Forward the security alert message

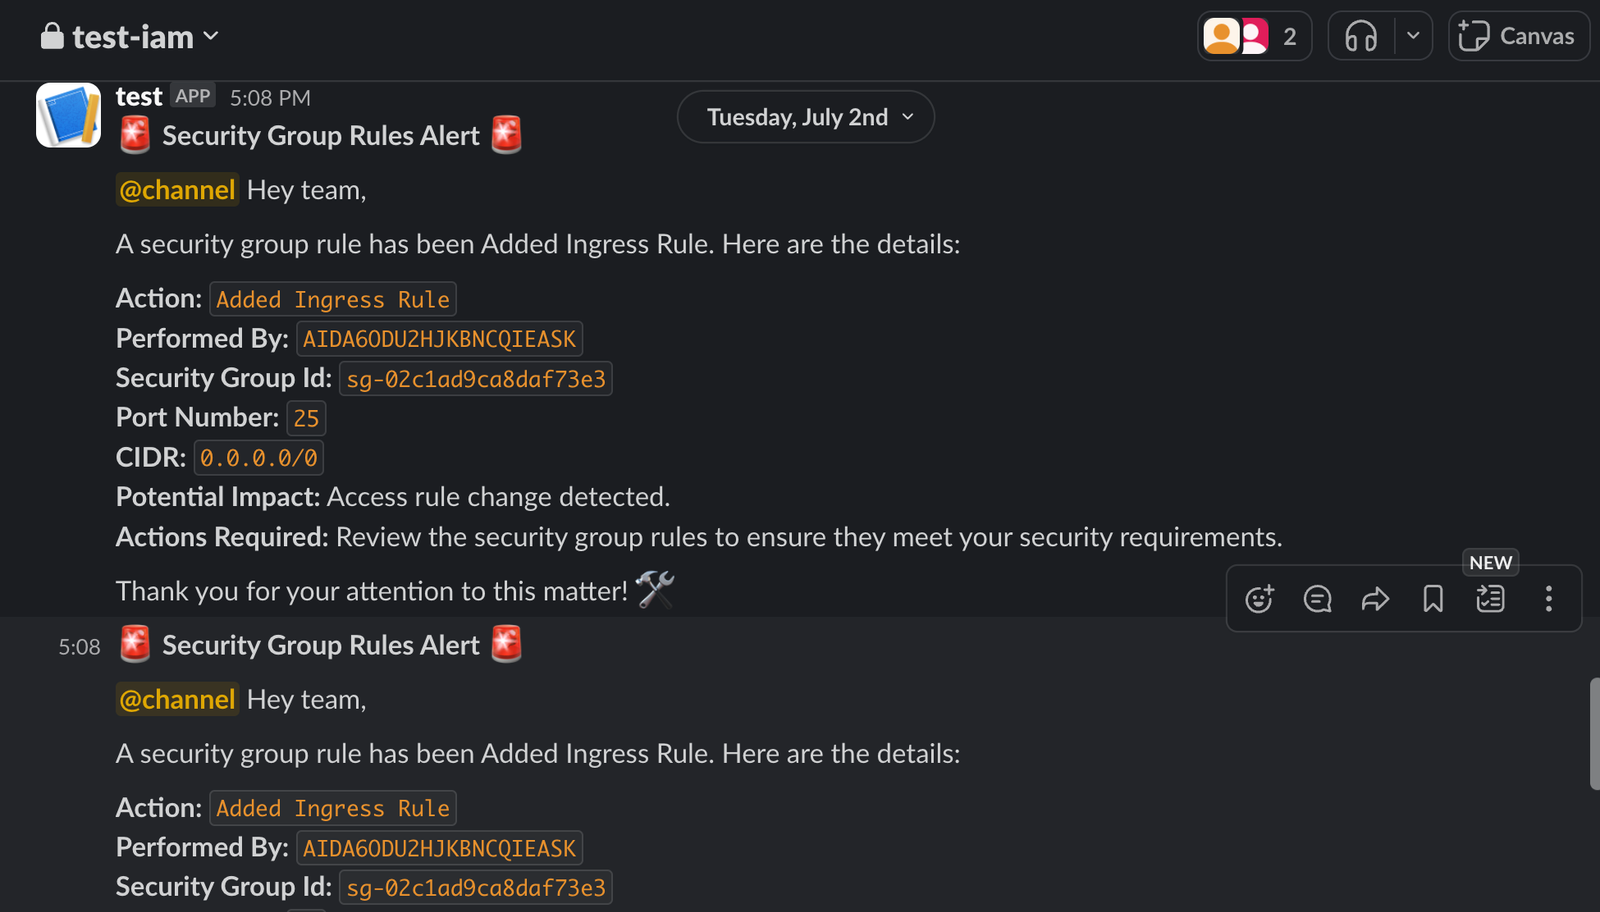point(1375,599)
